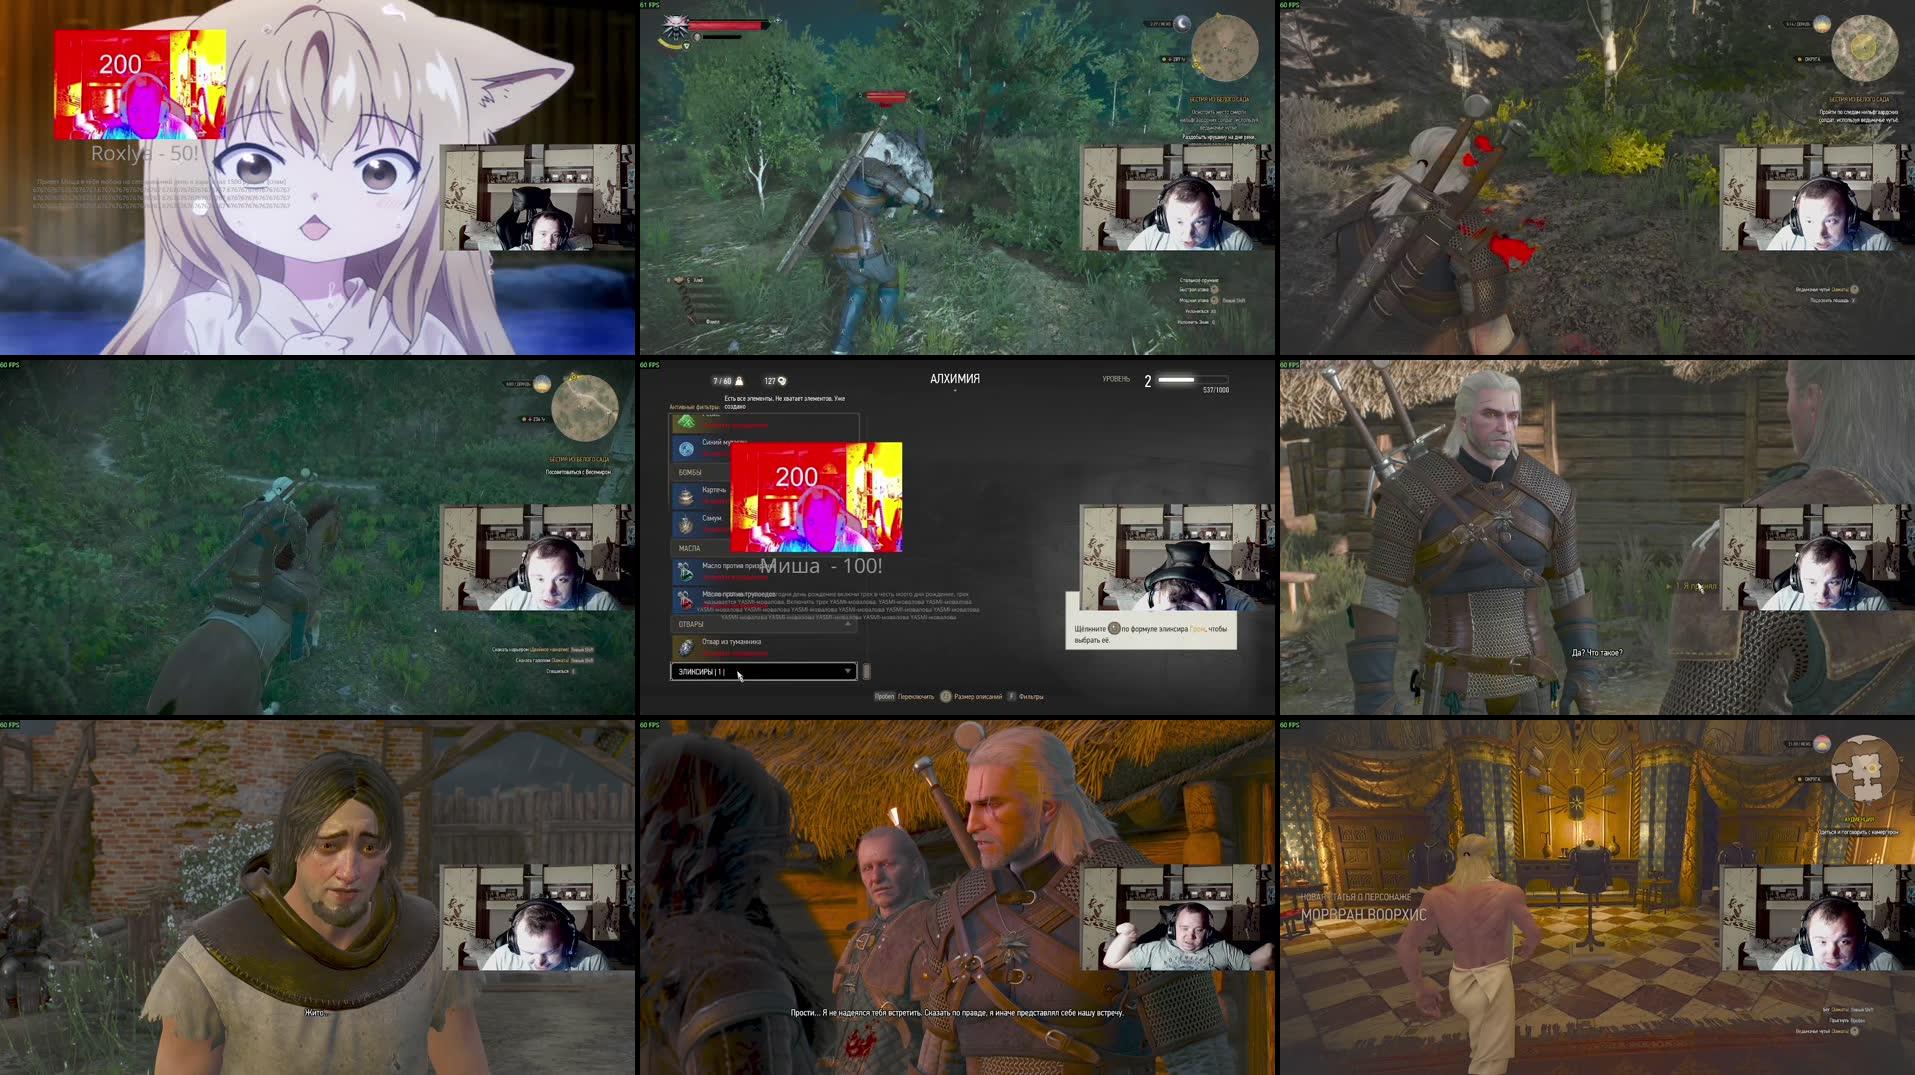The height and width of the screenshot is (1075, 1915).
Task: Select the Синий мутаген recipe icon
Action: point(686,449)
